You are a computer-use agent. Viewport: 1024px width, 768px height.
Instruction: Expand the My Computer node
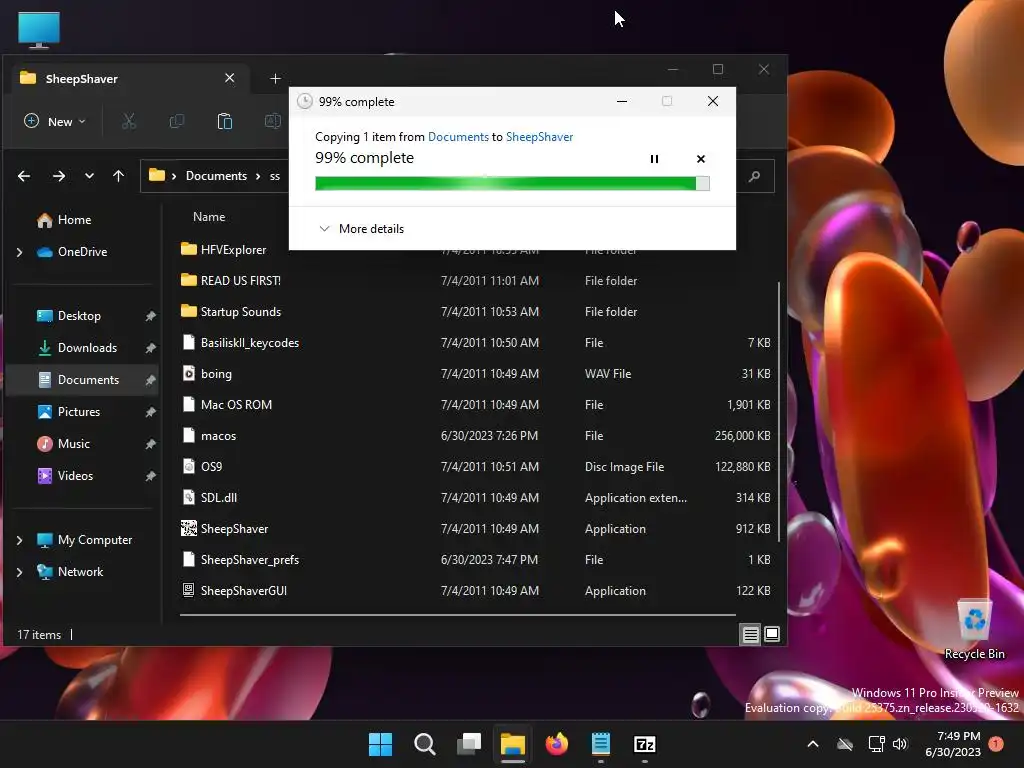pos(19,540)
